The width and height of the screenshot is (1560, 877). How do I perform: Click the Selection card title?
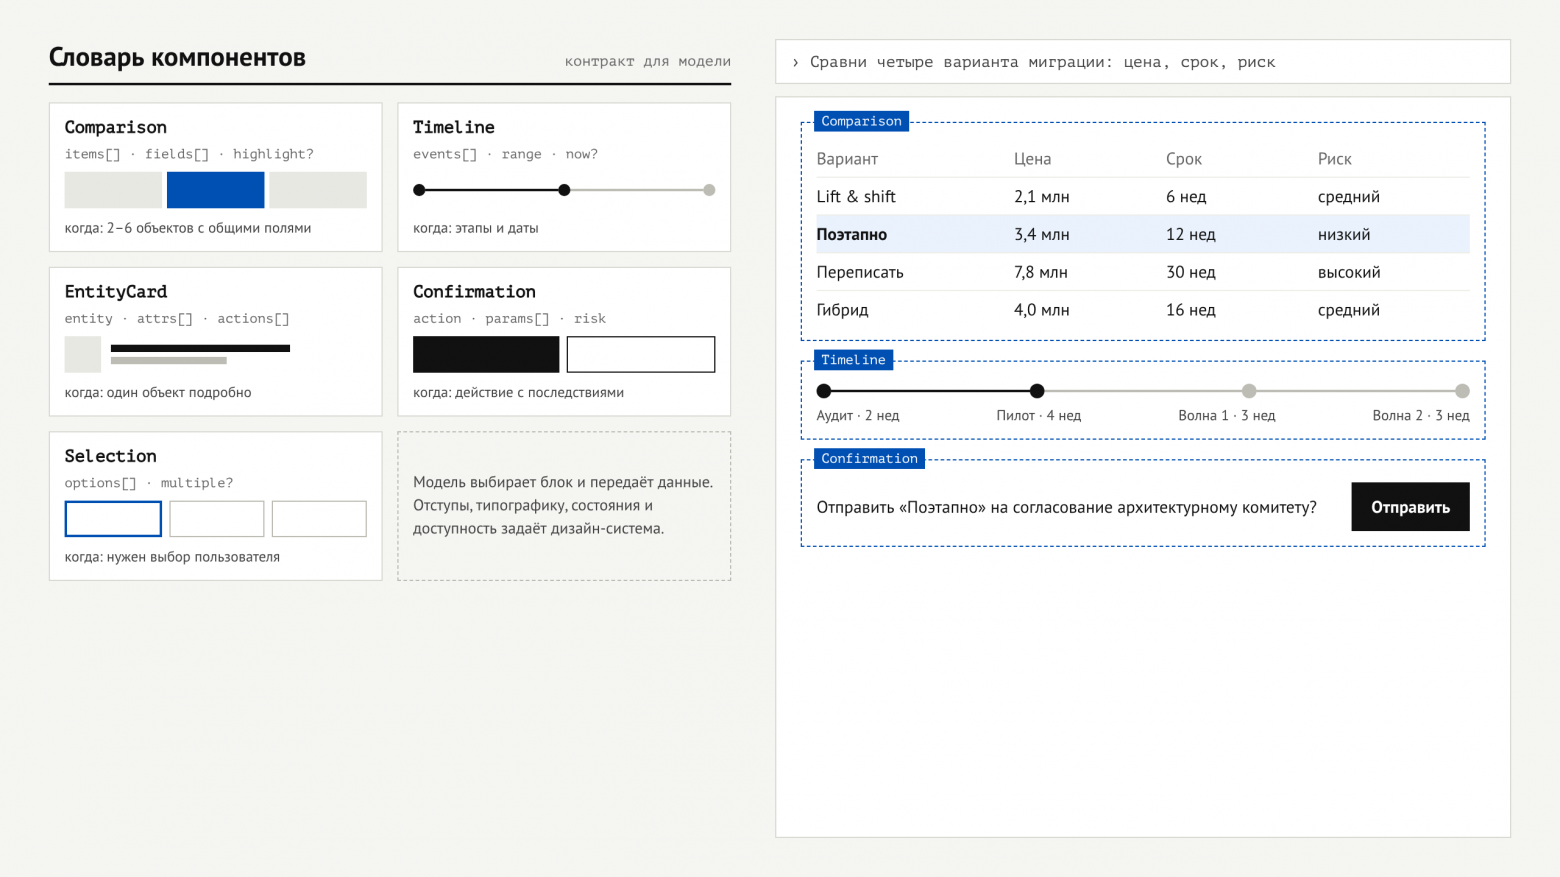[111, 456]
